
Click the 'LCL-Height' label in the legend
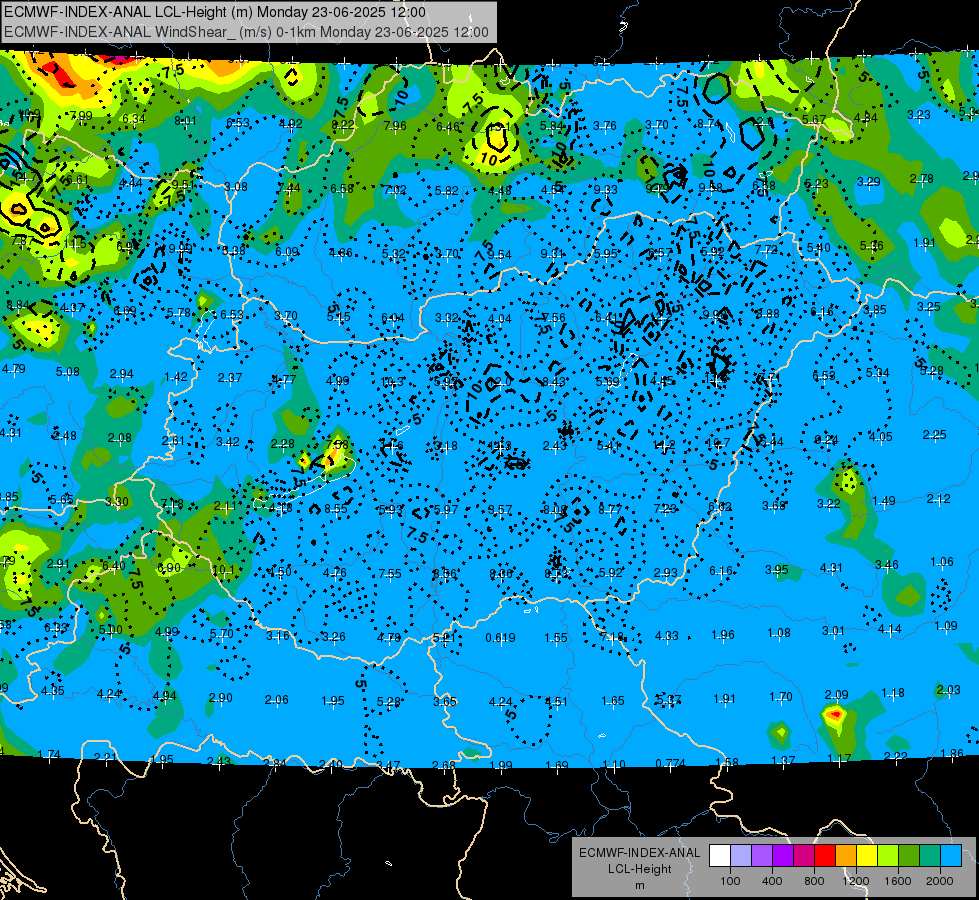click(x=639, y=869)
